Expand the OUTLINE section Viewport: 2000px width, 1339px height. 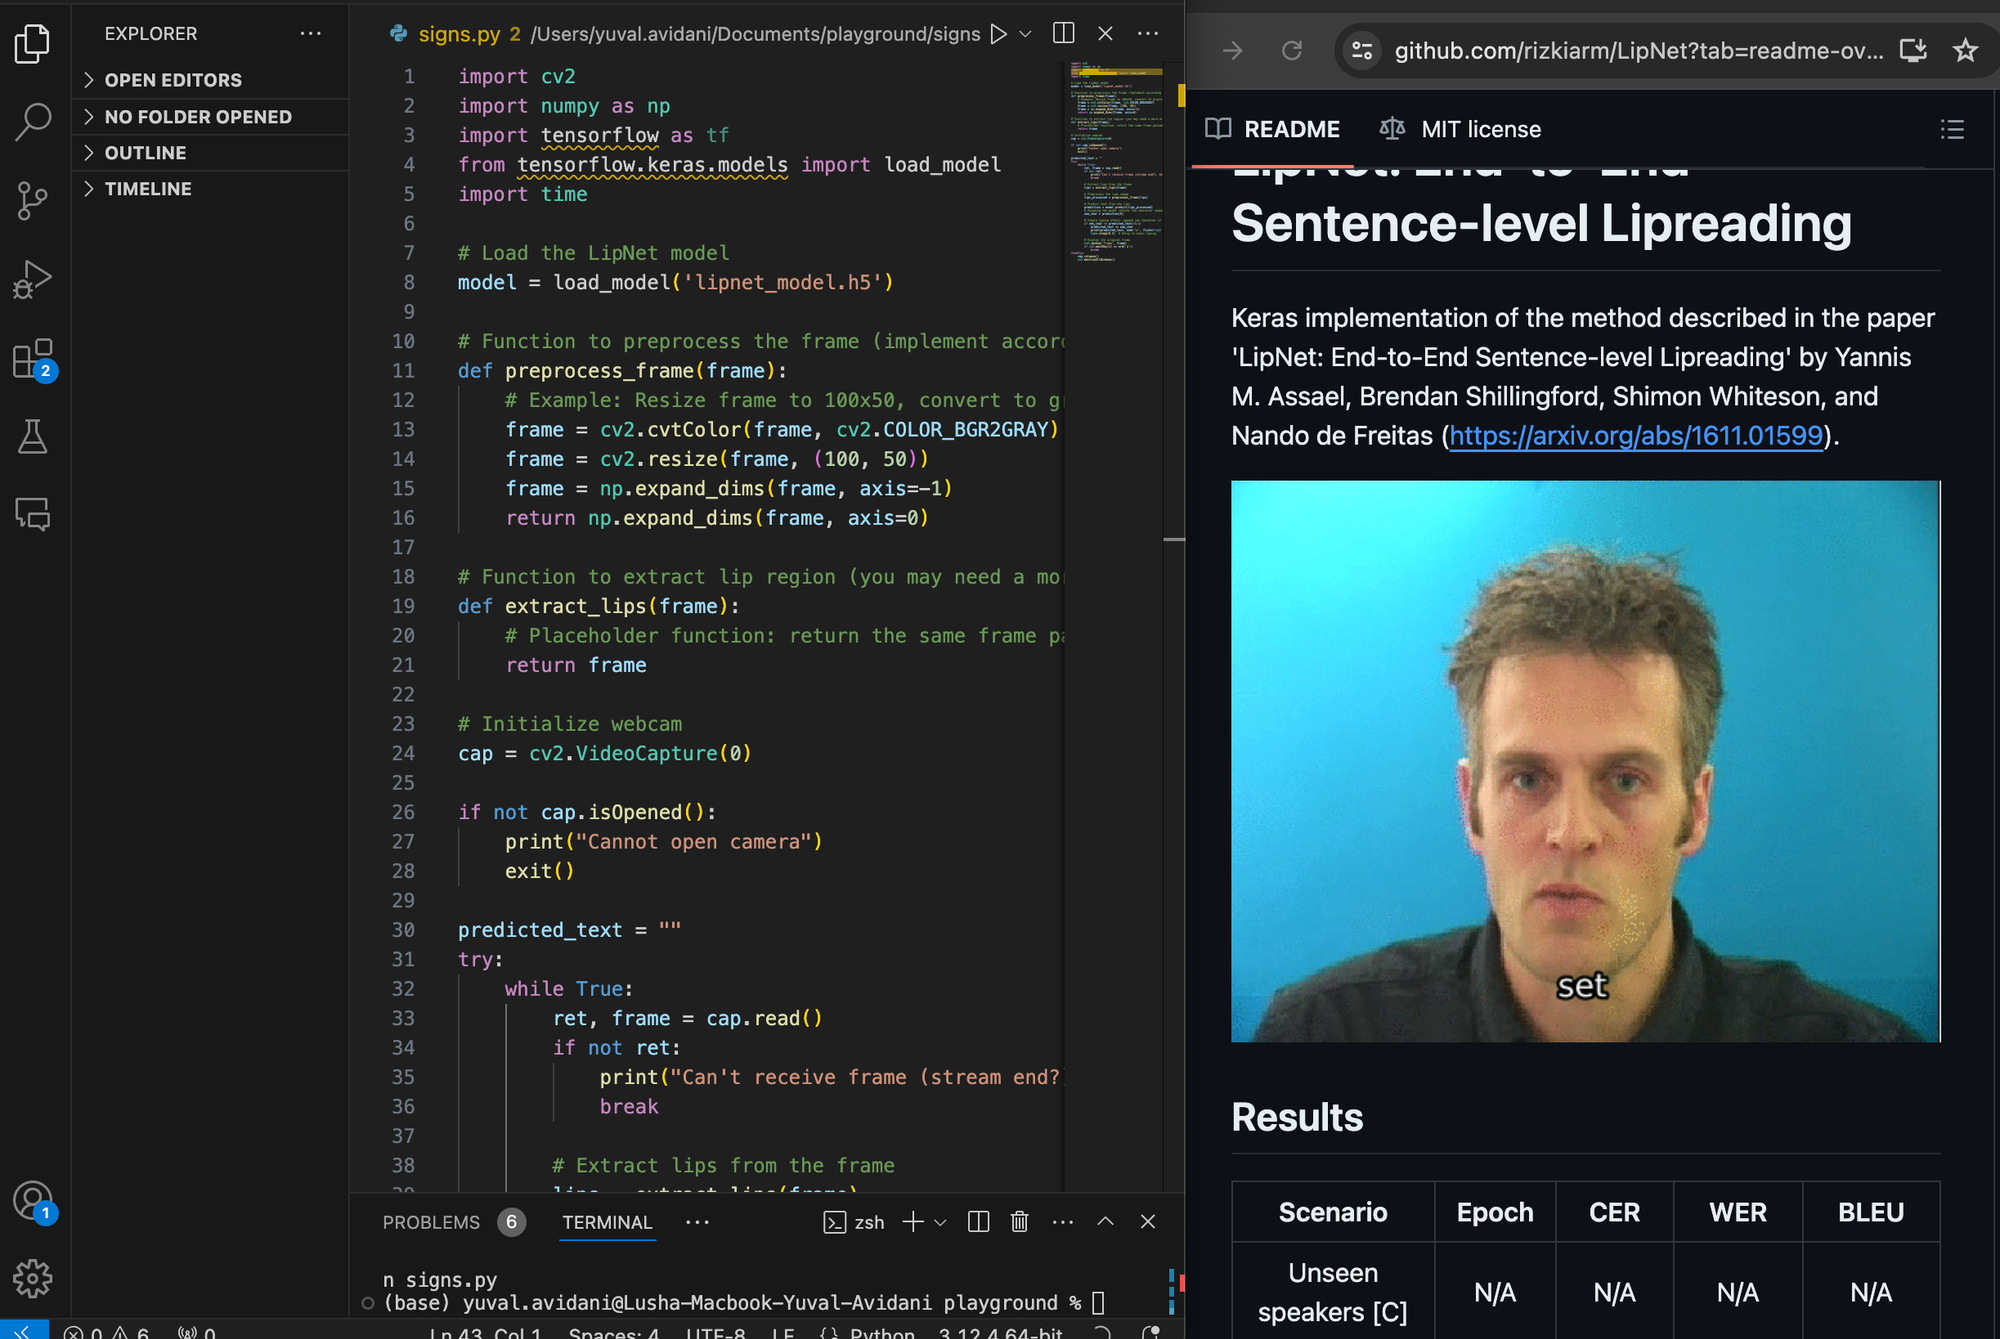pos(145,153)
